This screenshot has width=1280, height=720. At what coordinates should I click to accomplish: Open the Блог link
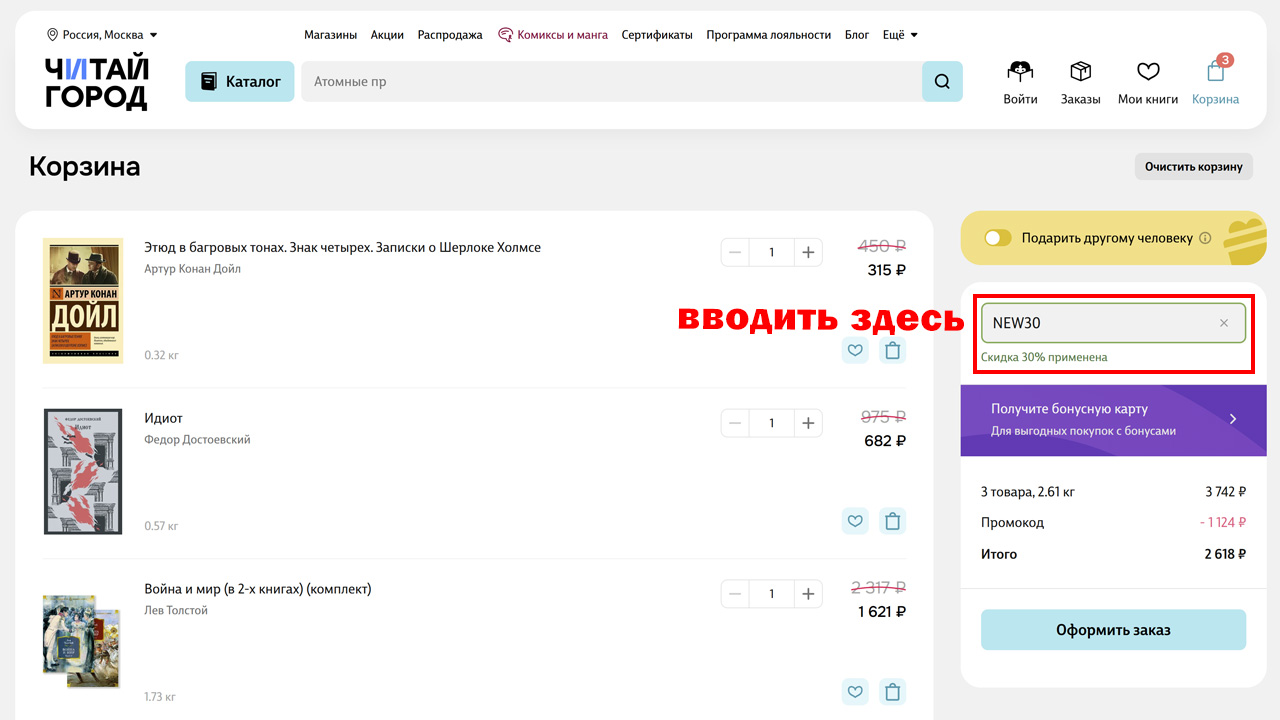click(857, 35)
